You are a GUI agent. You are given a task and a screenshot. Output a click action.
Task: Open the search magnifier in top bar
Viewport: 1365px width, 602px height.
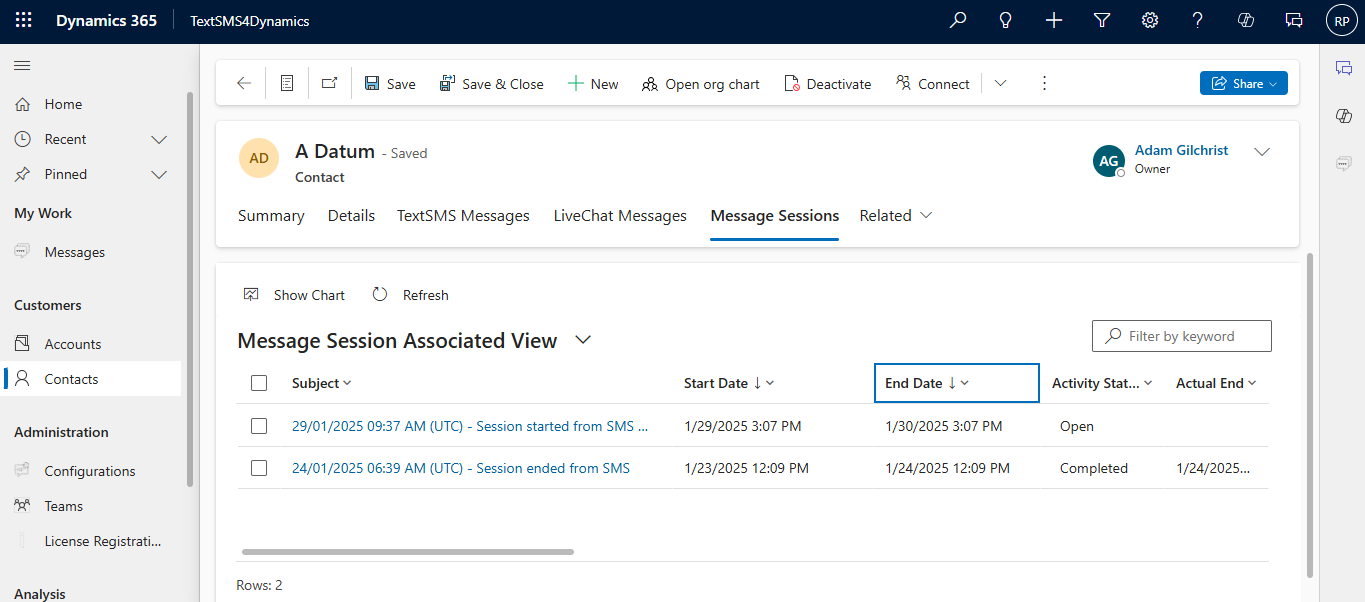(x=958, y=20)
